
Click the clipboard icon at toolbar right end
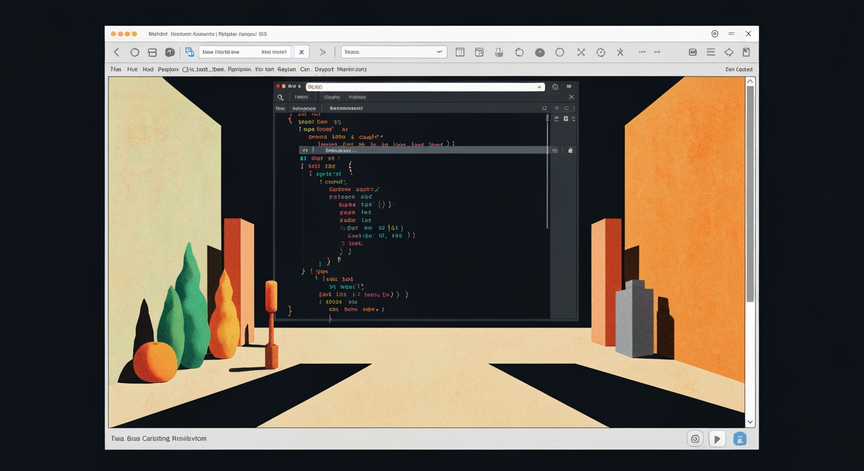click(747, 52)
